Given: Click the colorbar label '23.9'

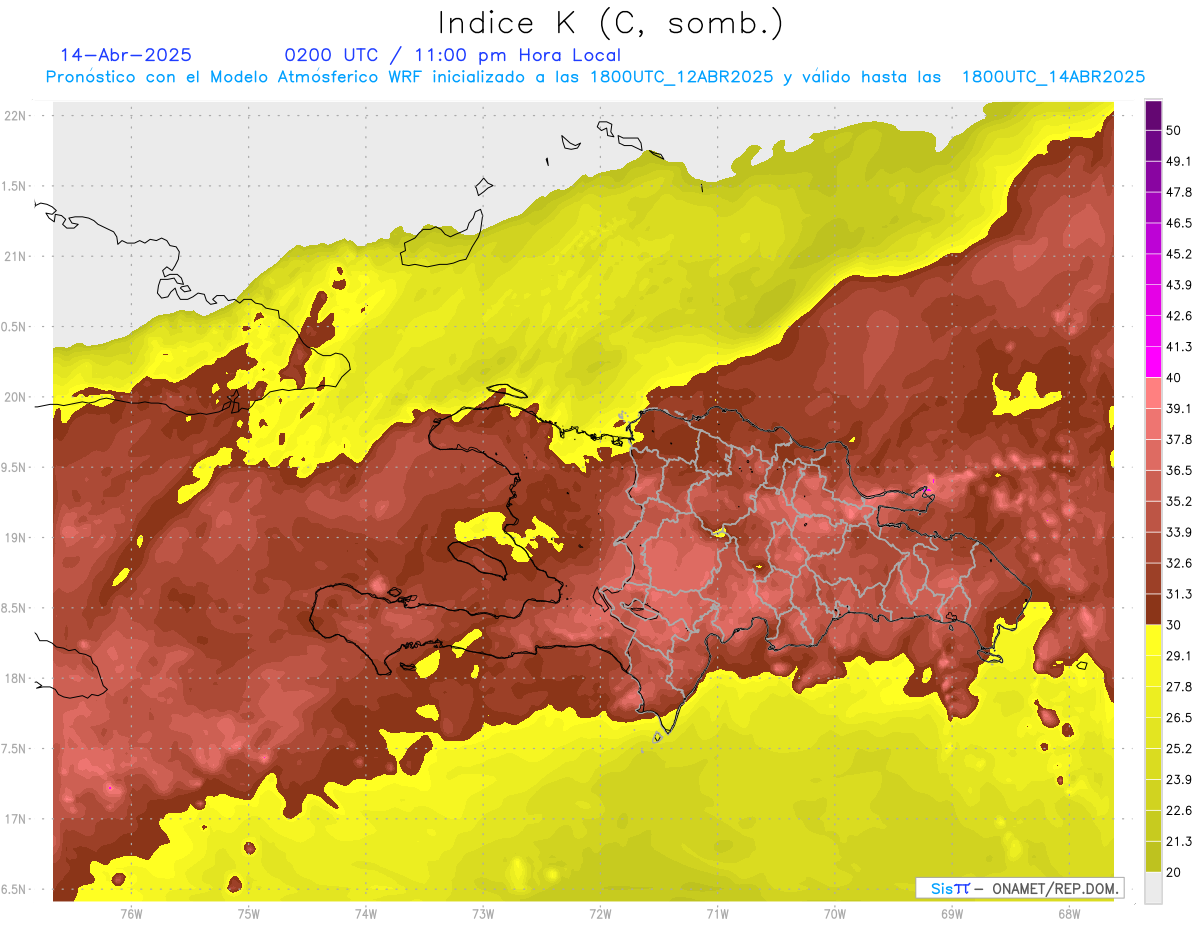Looking at the screenshot, I should point(1179,780).
